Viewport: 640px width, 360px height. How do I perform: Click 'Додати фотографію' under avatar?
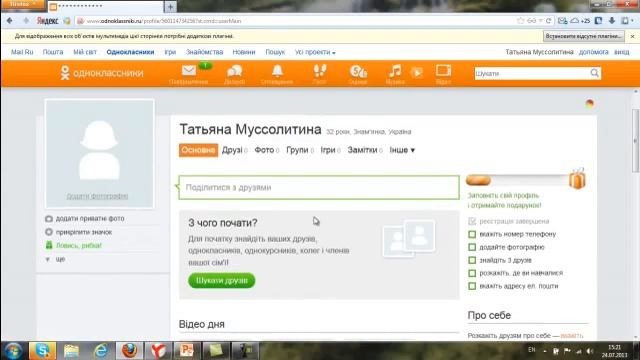(98, 196)
